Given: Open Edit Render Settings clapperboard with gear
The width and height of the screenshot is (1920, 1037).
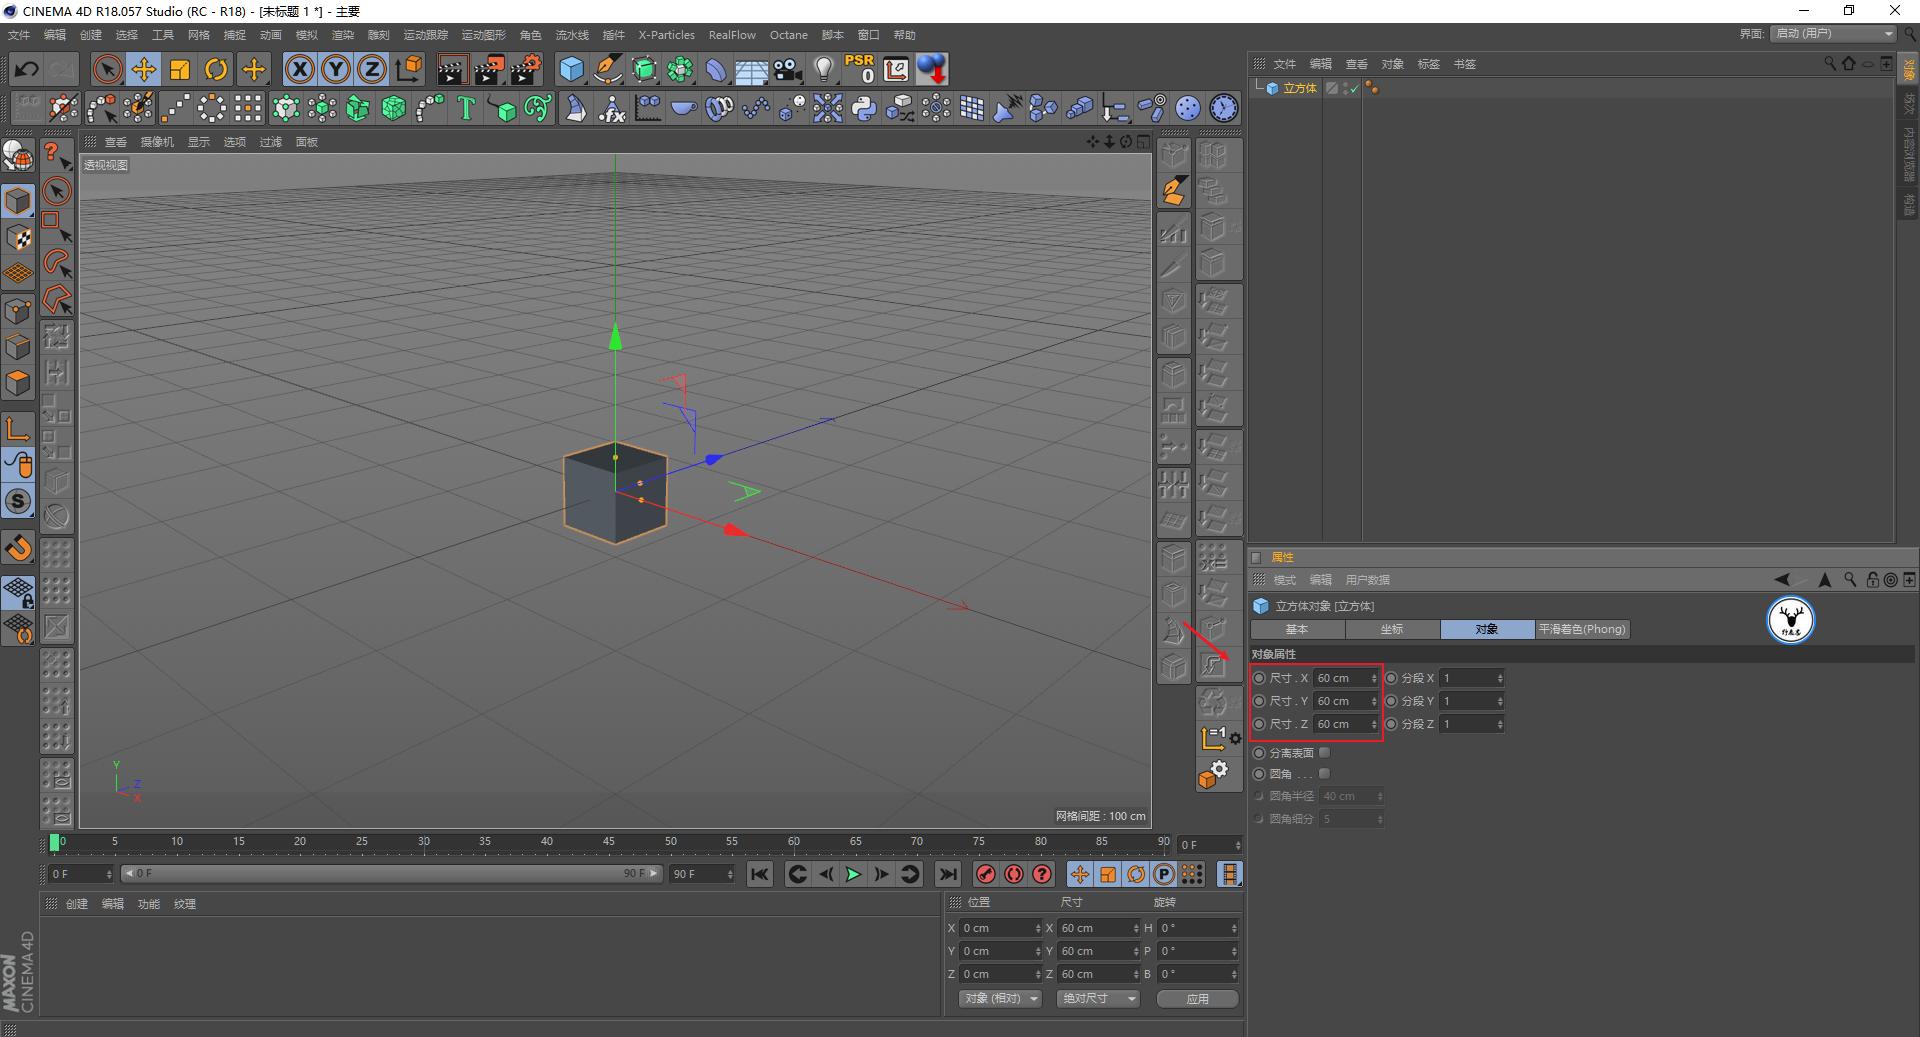Looking at the screenshot, I should pos(525,69).
